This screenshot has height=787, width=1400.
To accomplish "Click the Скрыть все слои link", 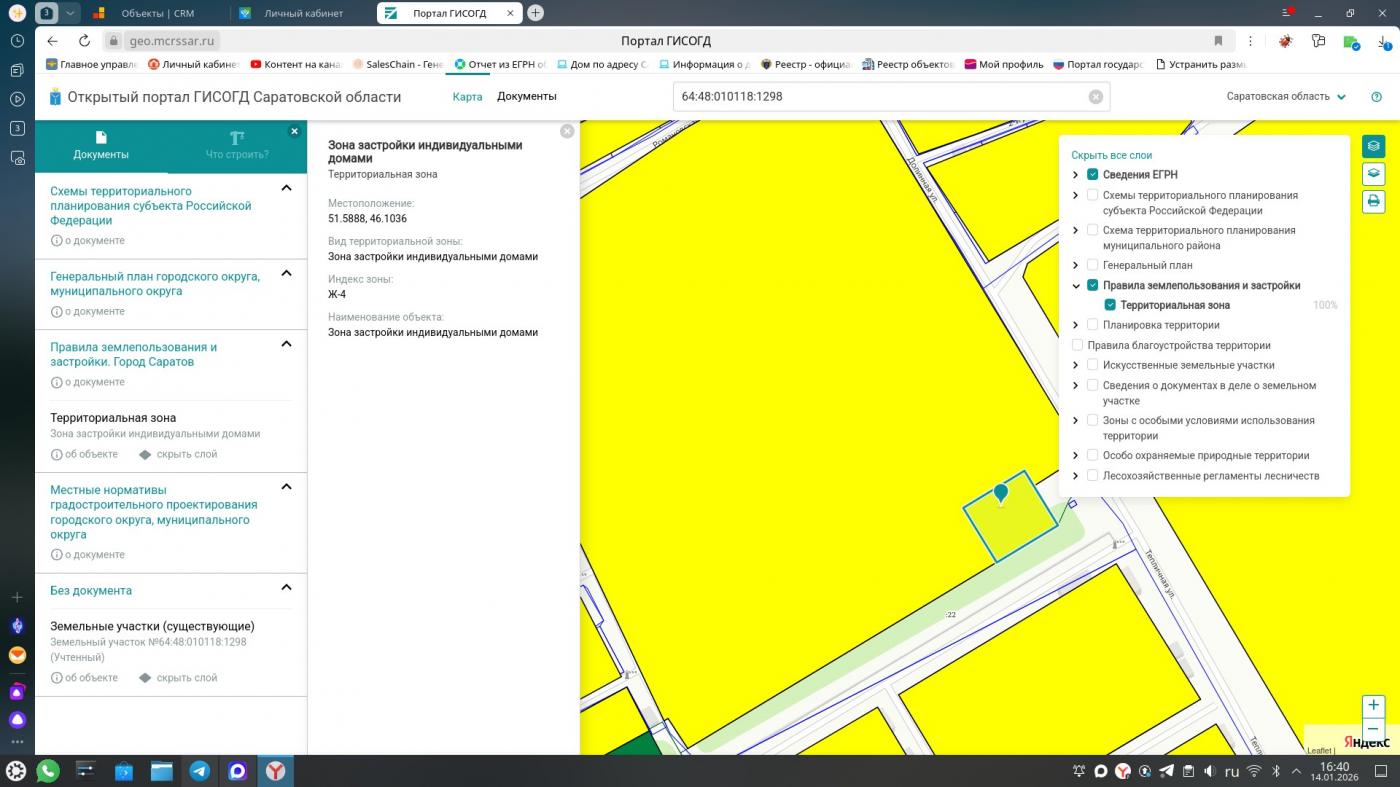I will point(1111,155).
